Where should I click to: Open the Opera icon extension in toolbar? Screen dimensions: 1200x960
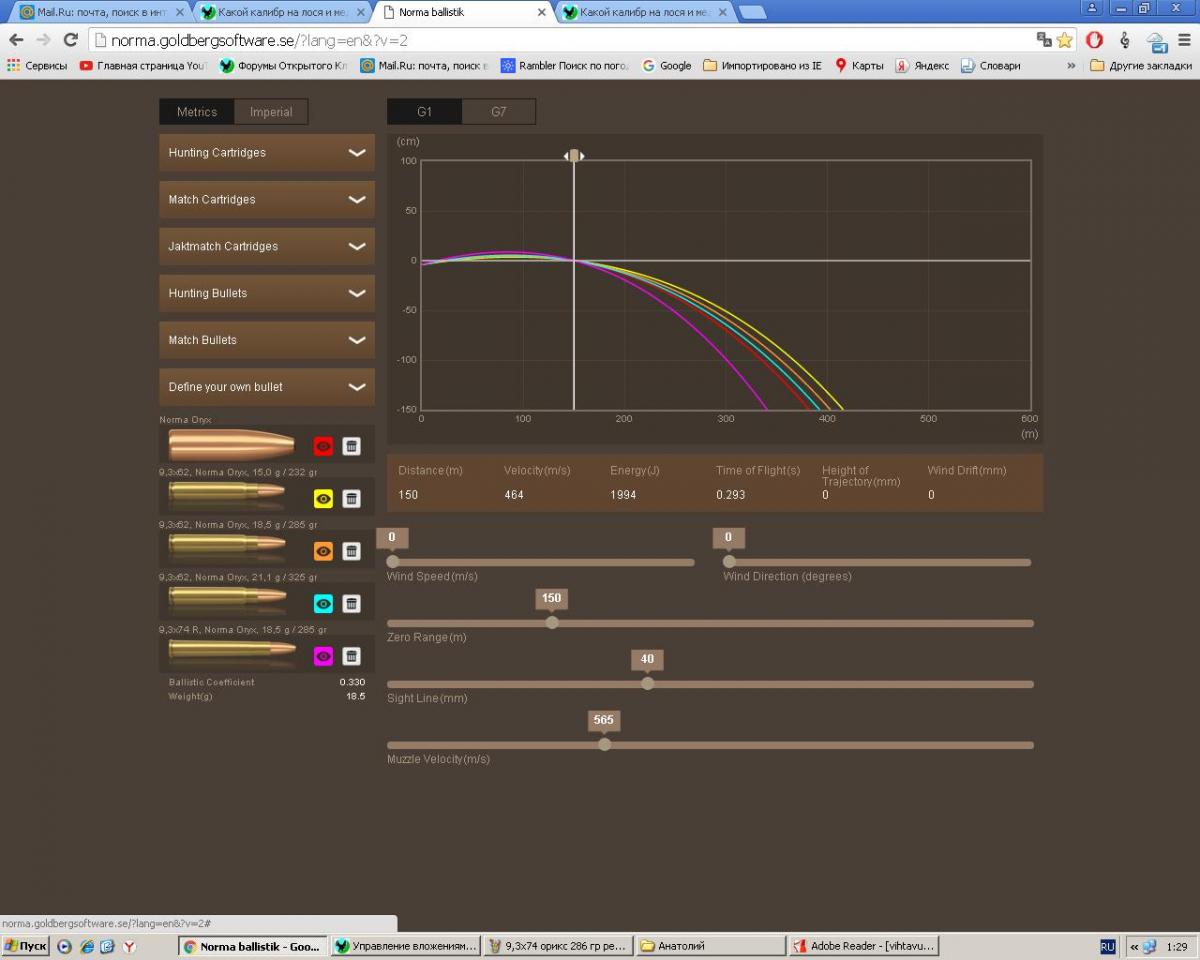click(1095, 40)
